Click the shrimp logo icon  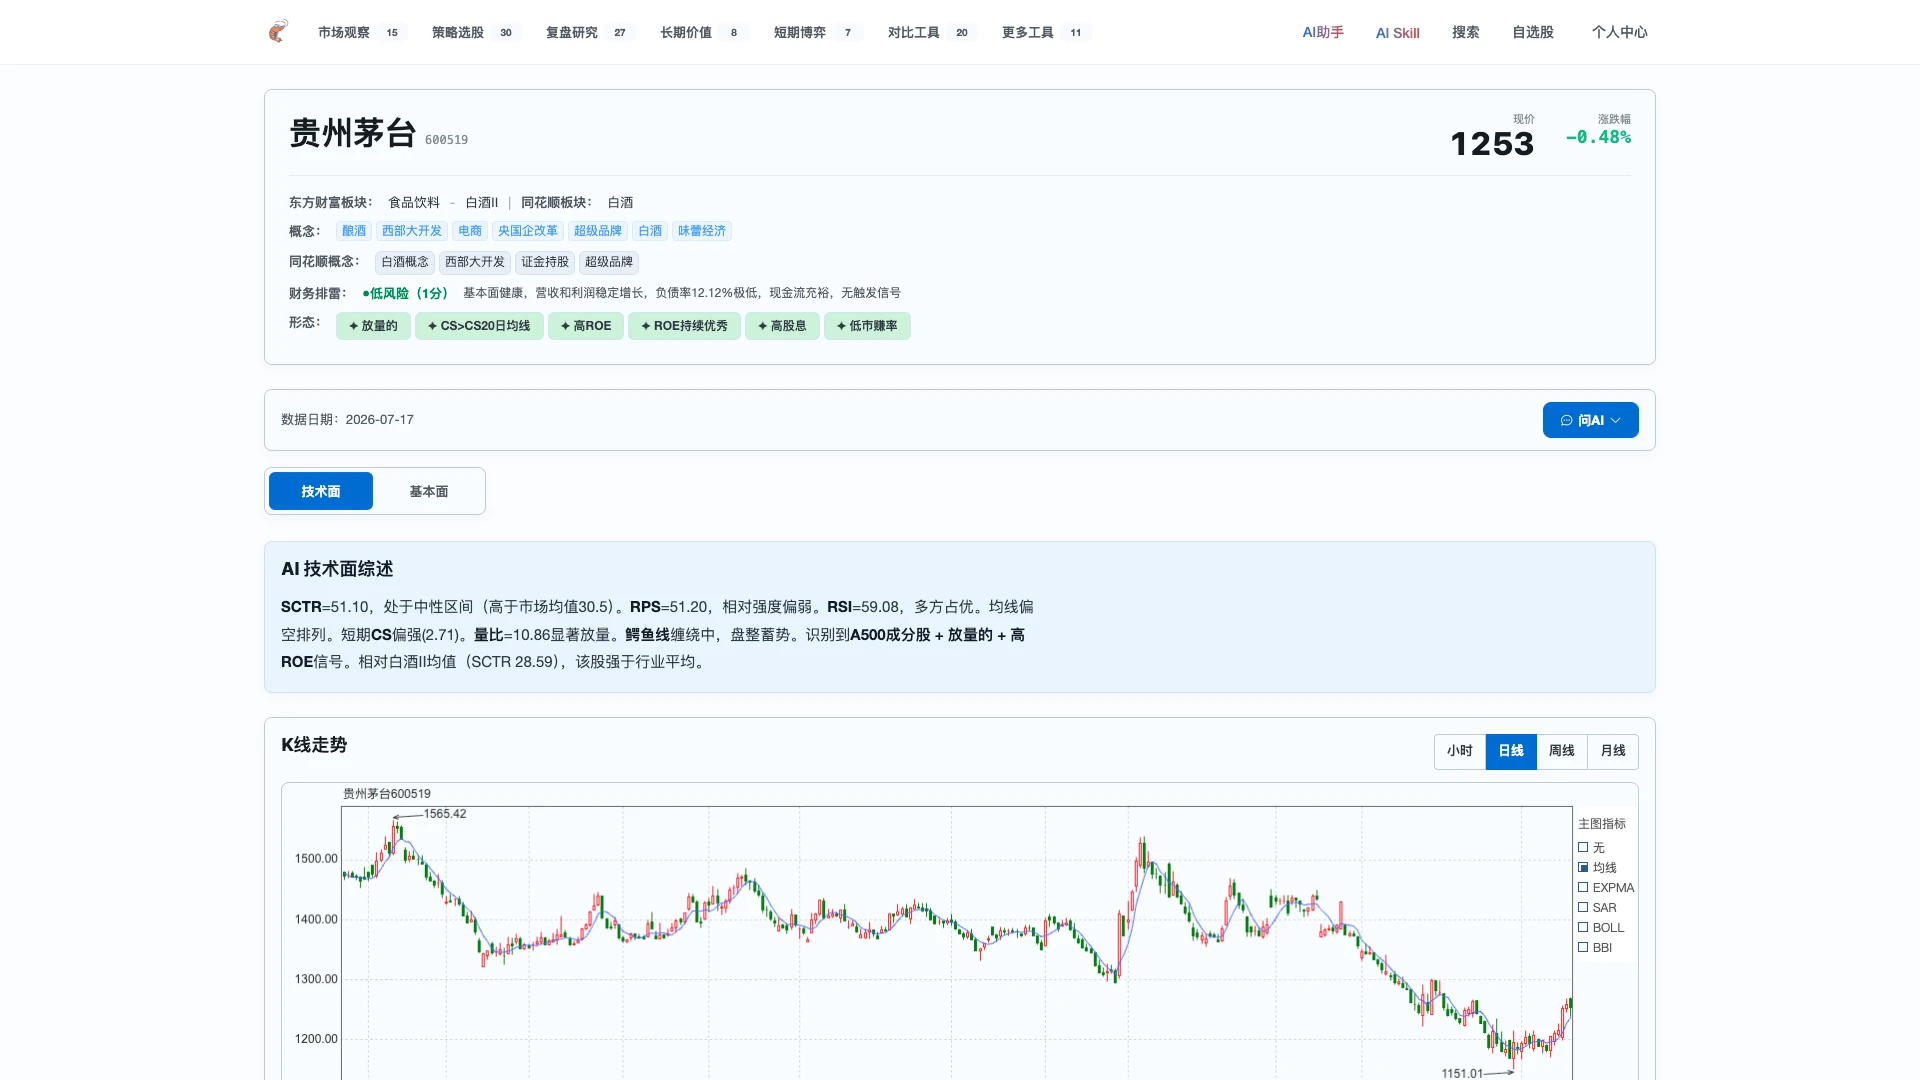click(x=278, y=32)
